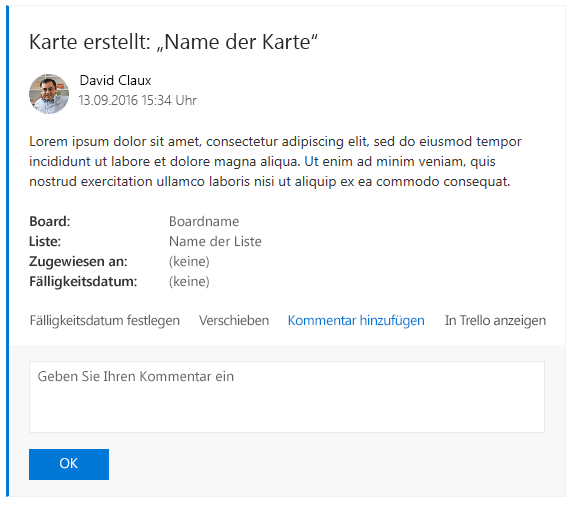Click the Fälligkeitsdatum: label
Viewport: 573px width, 505px height.
[x=83, y=282]
